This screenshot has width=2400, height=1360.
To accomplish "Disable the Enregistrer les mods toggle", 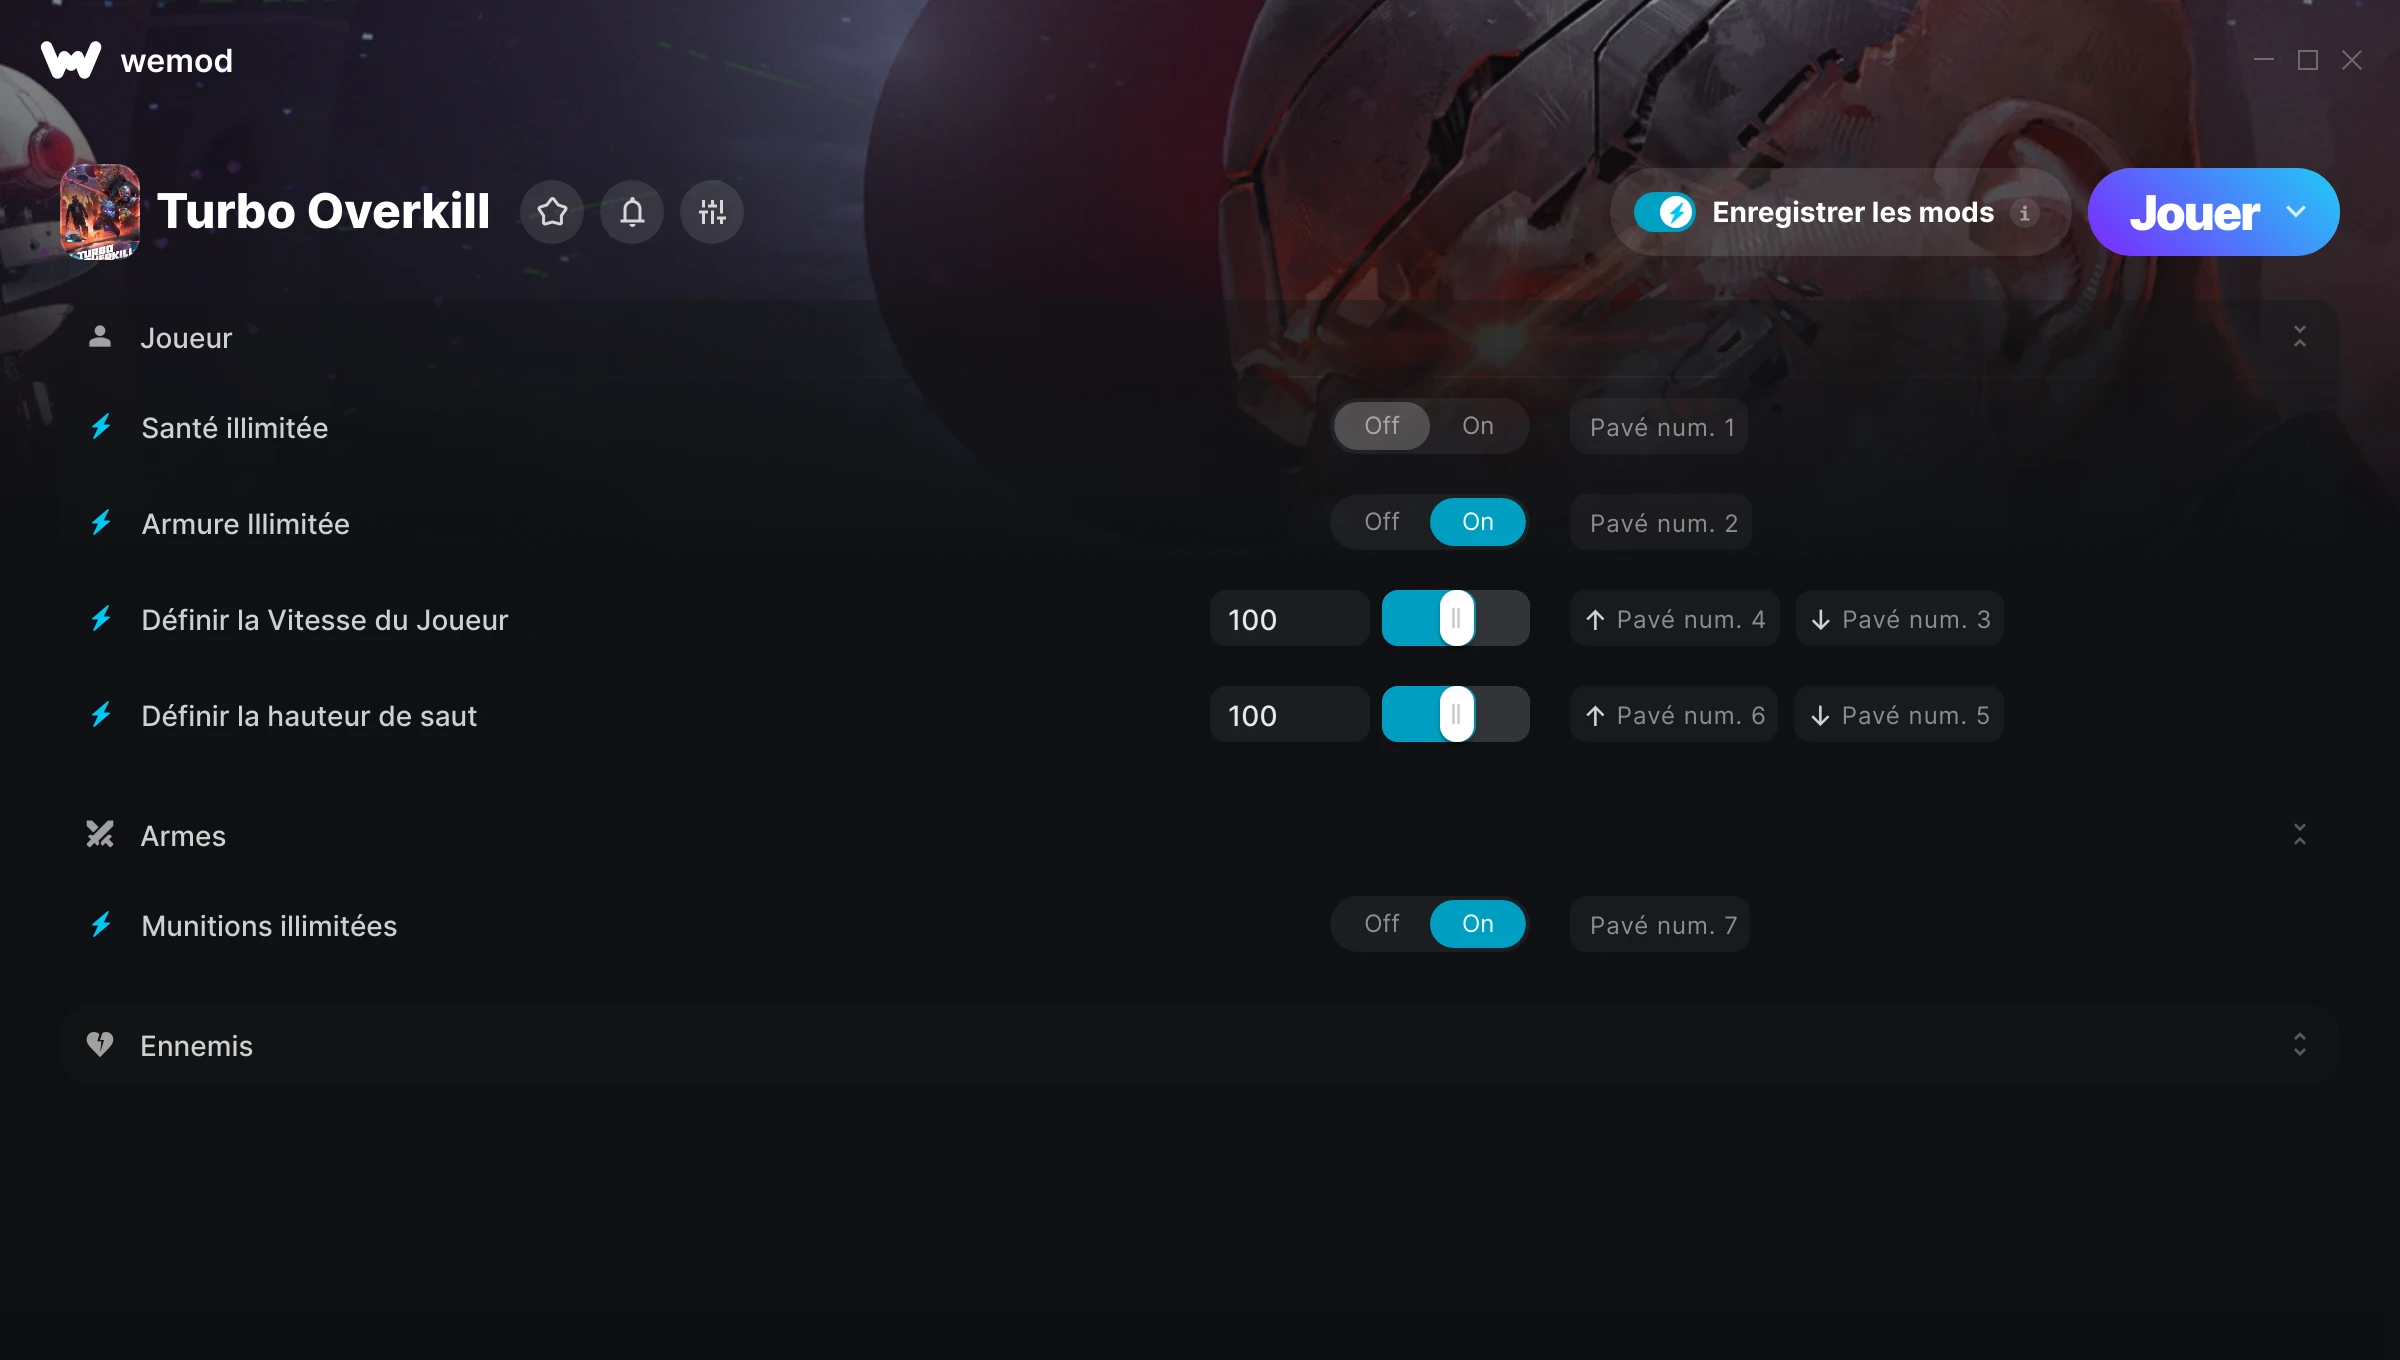I will (x=1664, y=212).
